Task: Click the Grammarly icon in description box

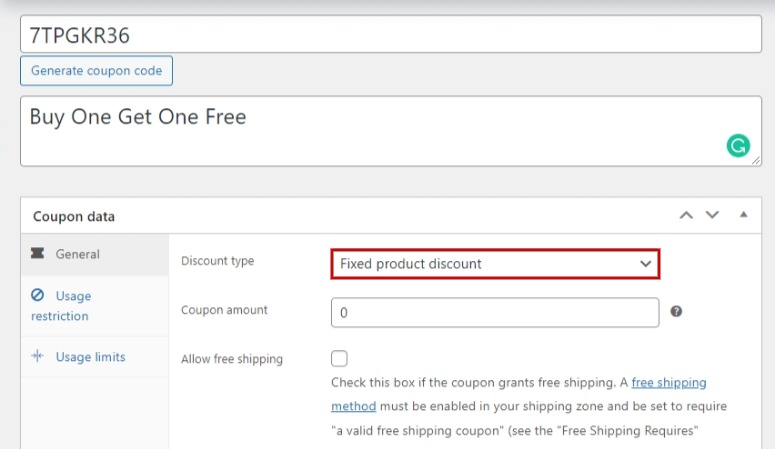Action: point(738,146)
